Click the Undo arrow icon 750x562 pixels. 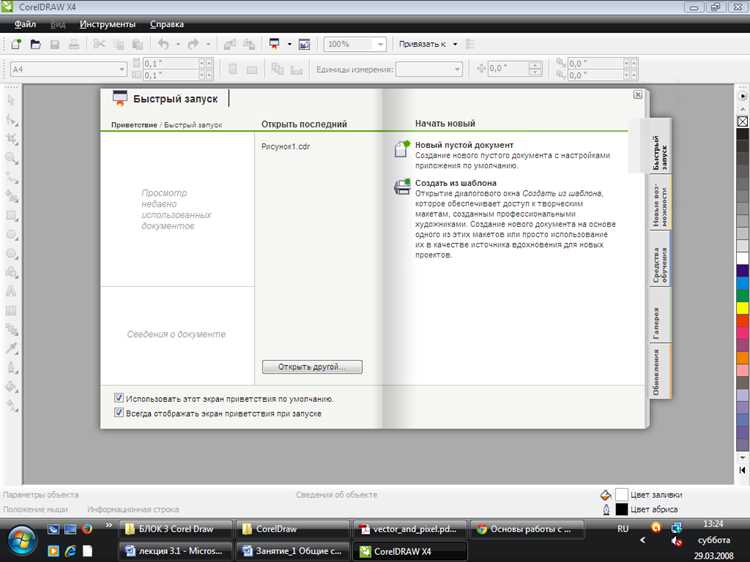tap(164, 44)
